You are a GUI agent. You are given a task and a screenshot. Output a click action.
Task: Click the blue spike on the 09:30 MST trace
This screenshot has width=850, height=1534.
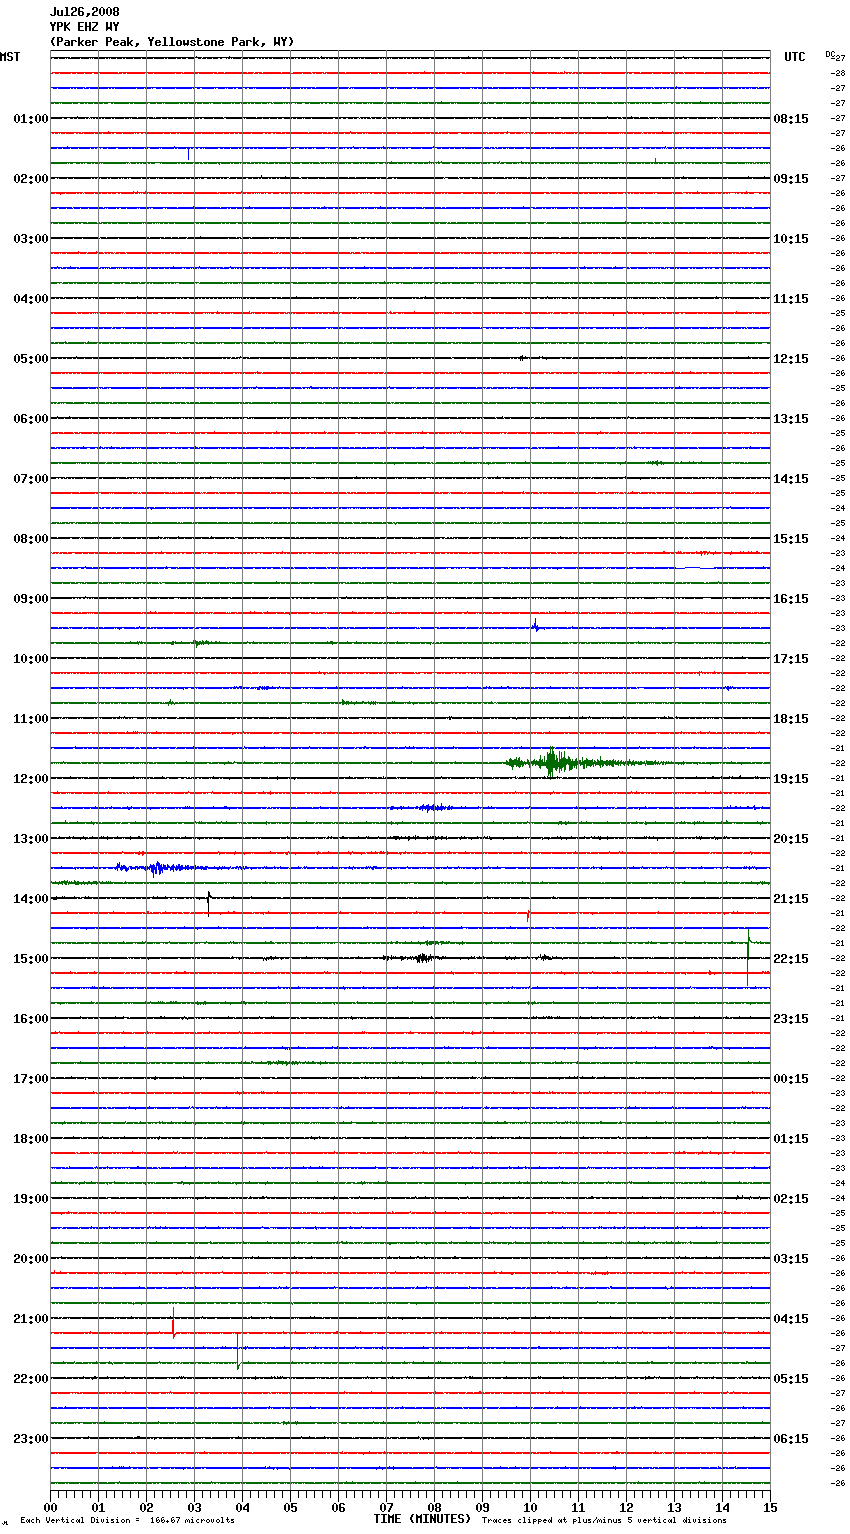[x=535, y=626]
